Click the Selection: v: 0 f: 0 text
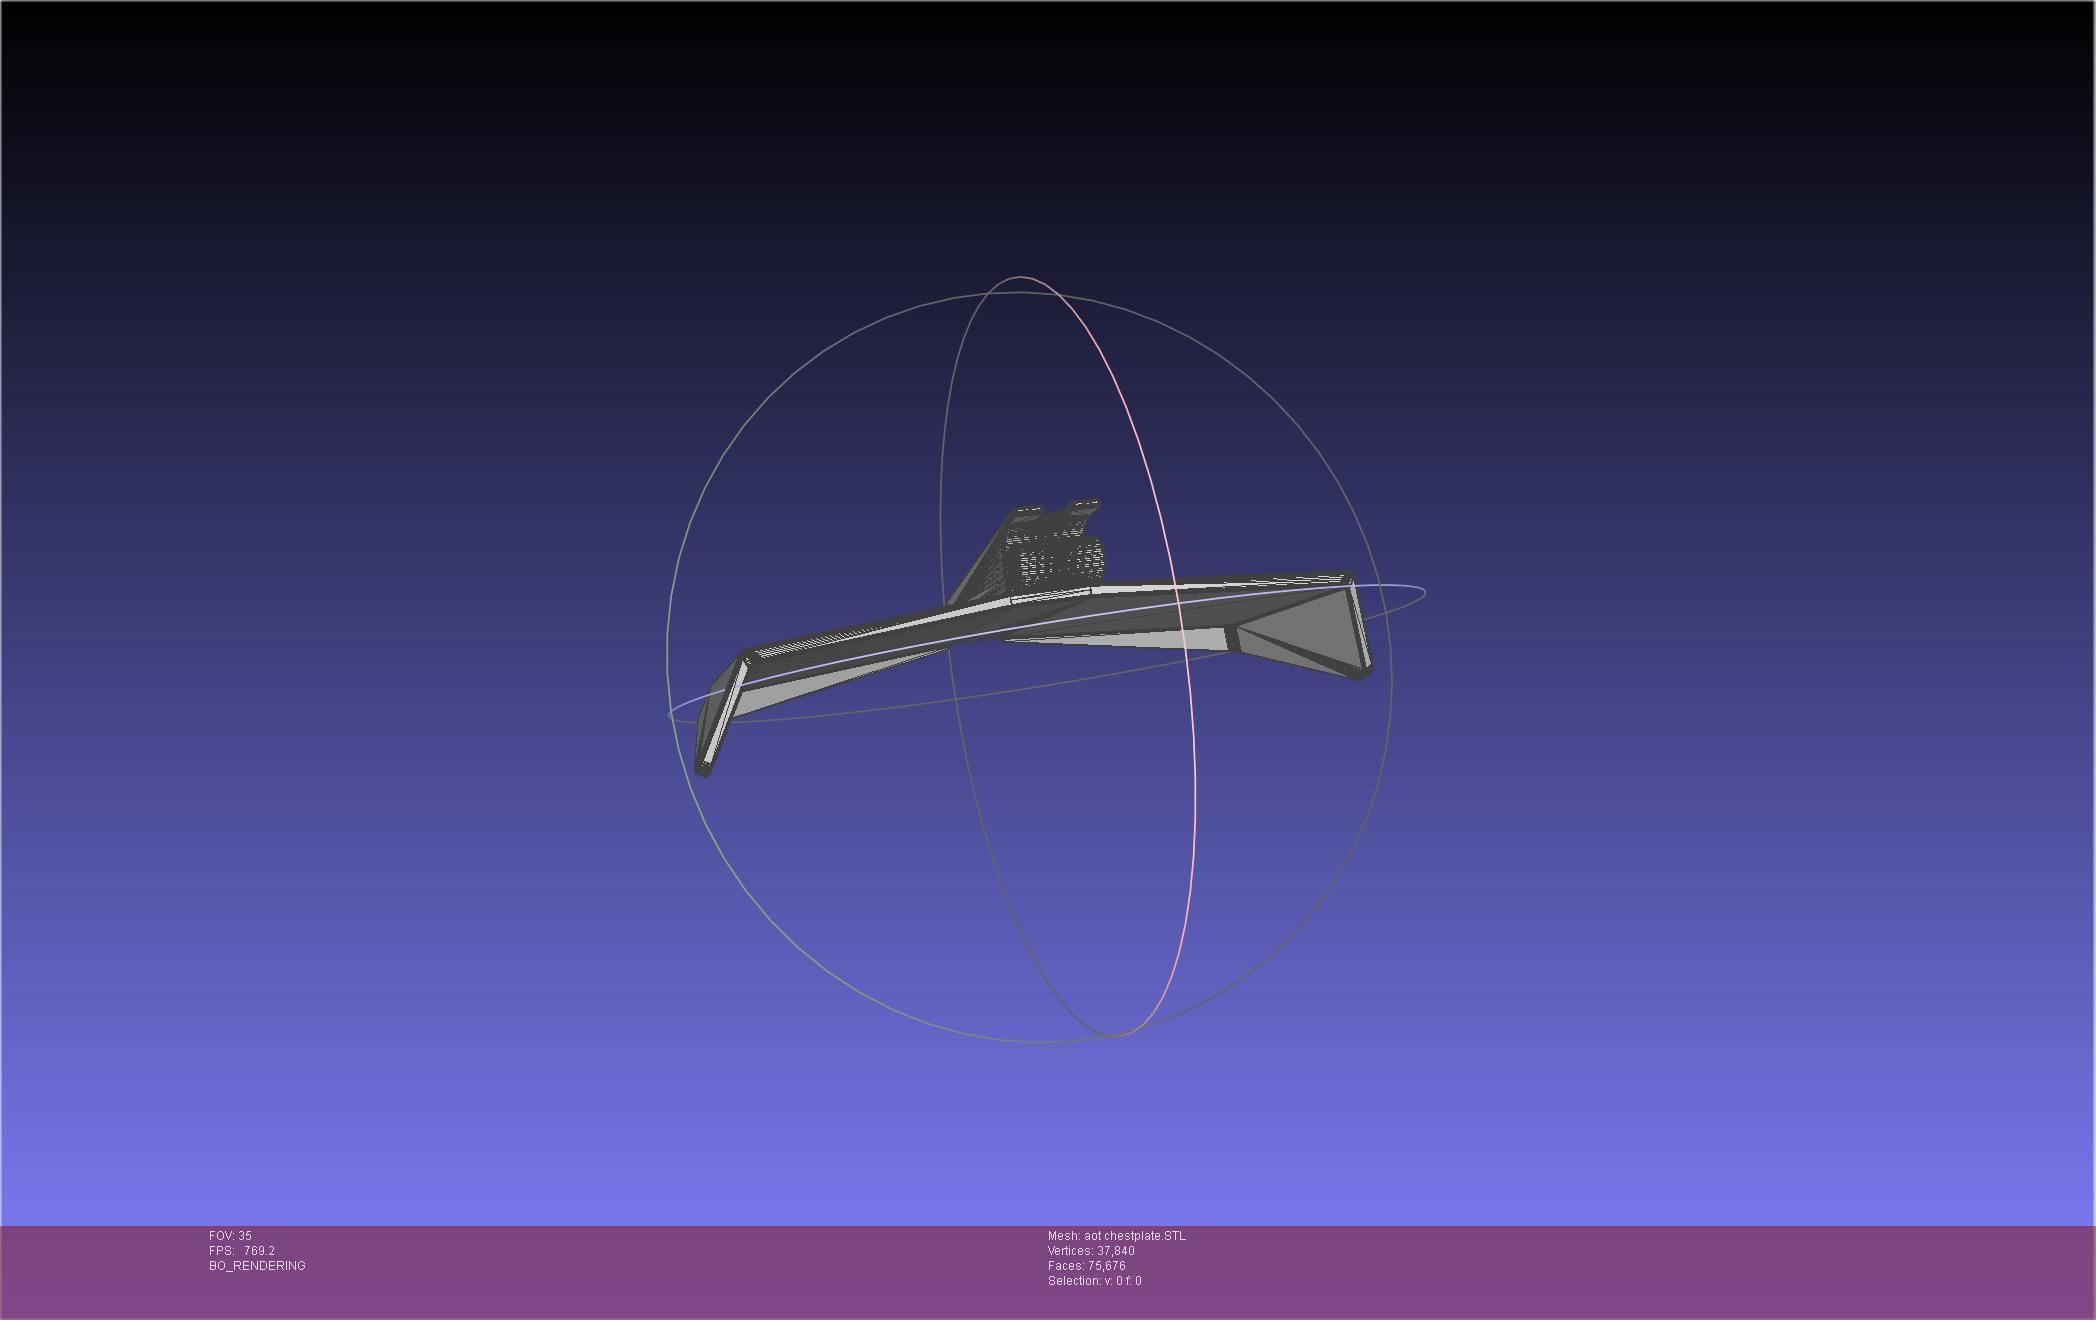 pos(1095,1281)
